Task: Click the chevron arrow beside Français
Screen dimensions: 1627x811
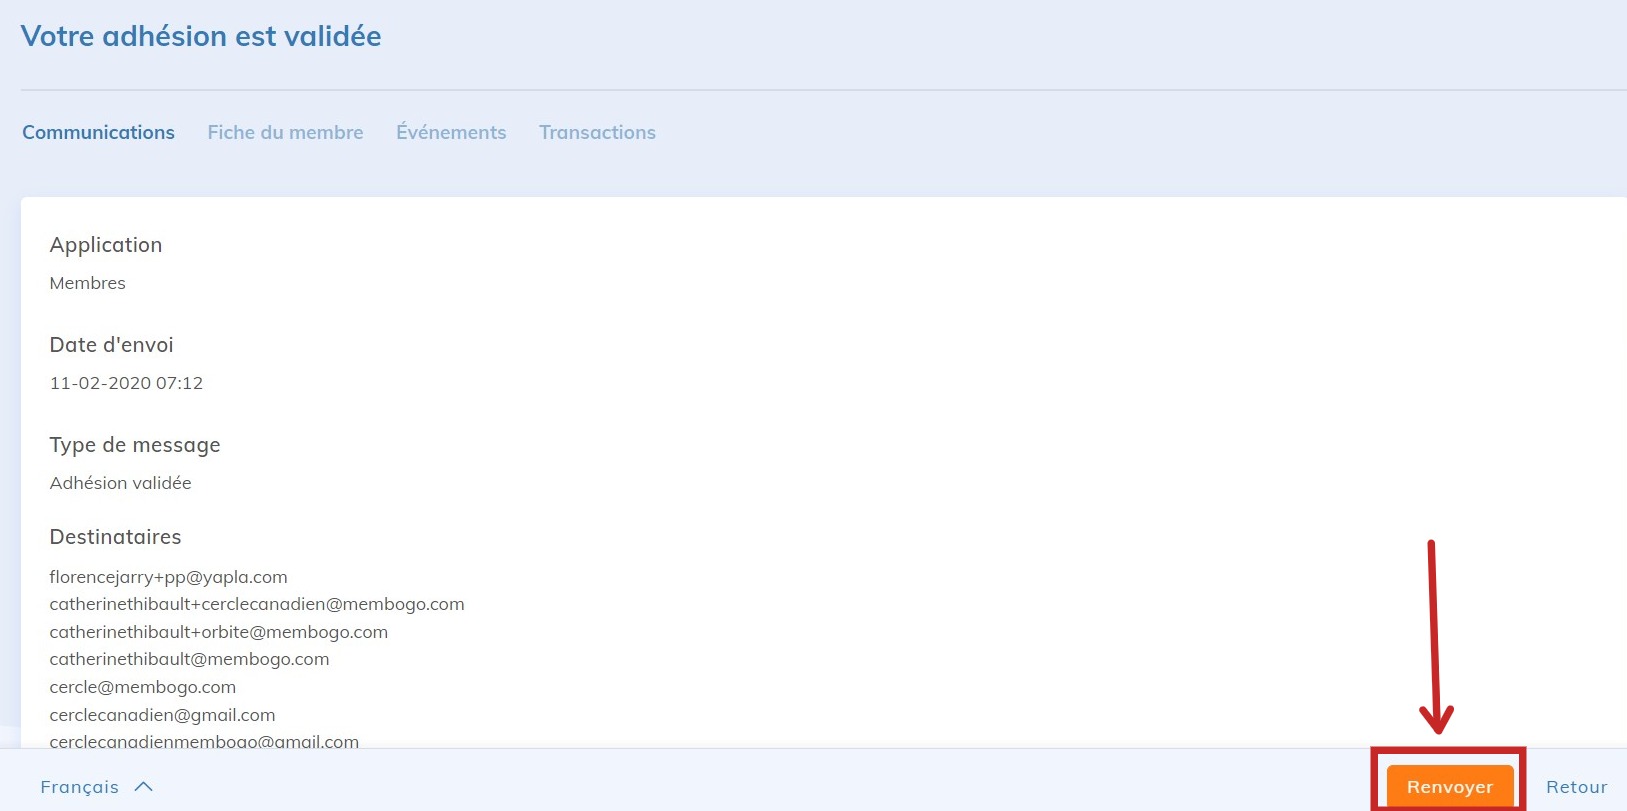Action: 144,786
